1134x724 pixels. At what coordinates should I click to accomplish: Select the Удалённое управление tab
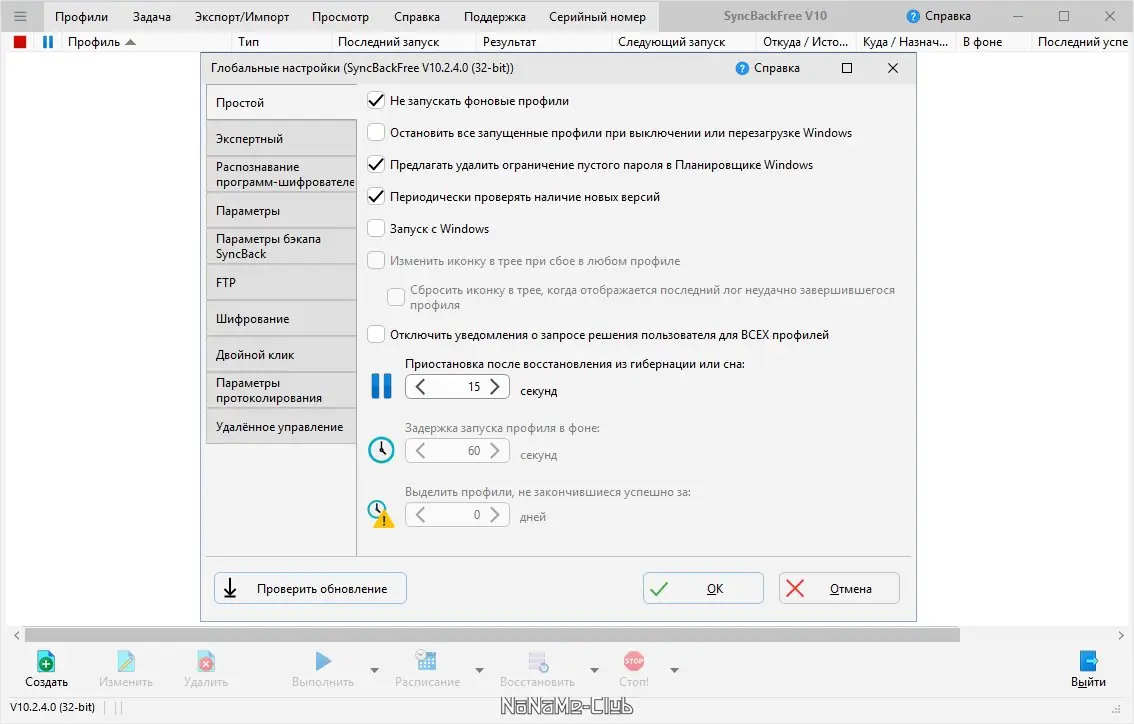point(281,426)
